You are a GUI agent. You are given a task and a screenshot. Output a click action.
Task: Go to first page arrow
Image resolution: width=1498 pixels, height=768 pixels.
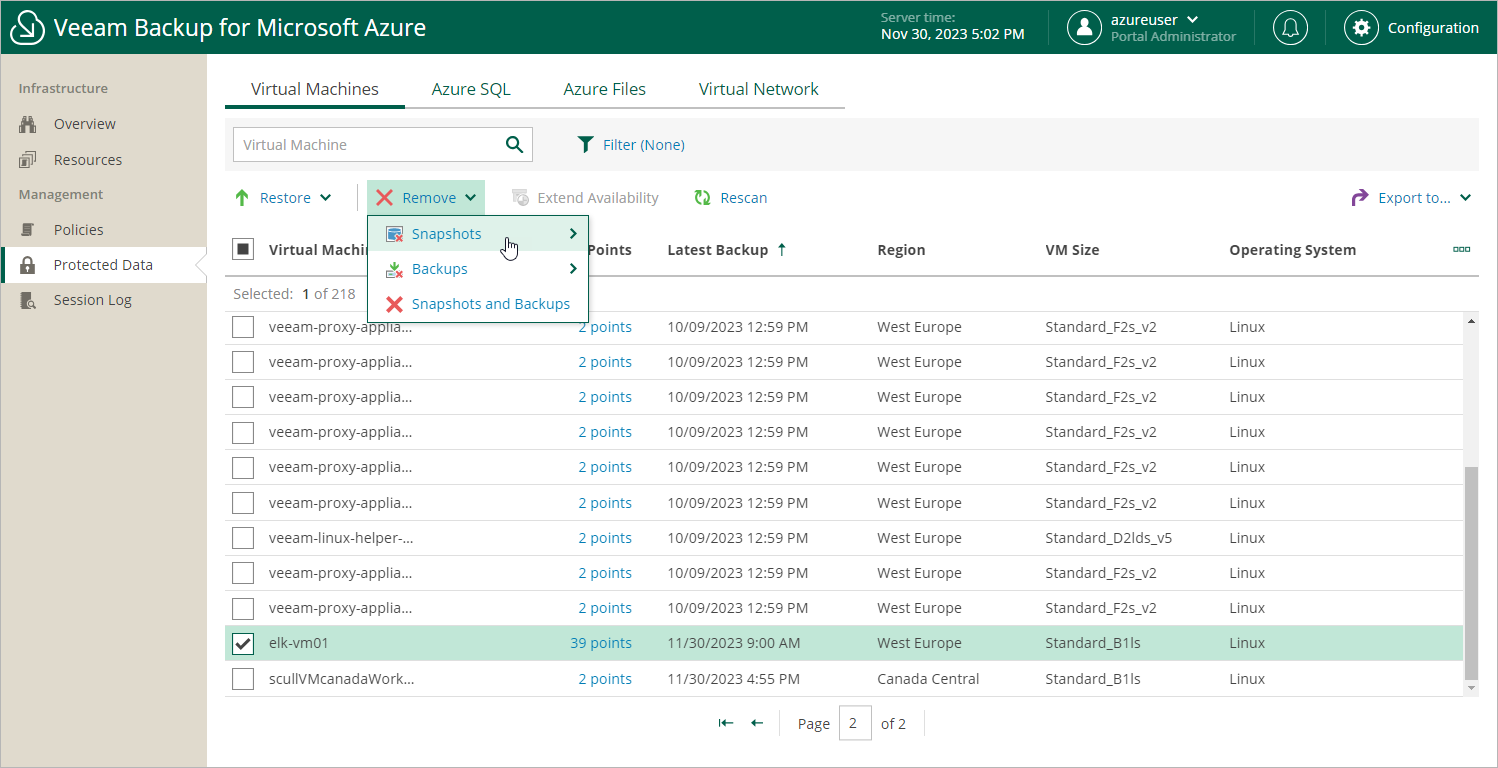click(x=726, y=723)
